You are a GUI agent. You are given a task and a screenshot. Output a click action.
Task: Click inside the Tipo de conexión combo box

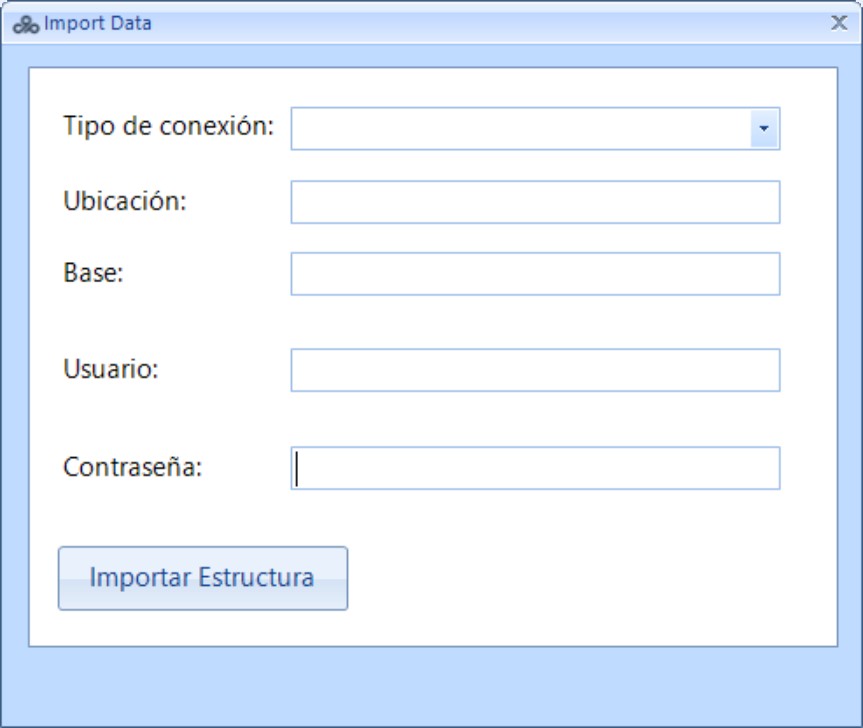[x=521, y=129]
